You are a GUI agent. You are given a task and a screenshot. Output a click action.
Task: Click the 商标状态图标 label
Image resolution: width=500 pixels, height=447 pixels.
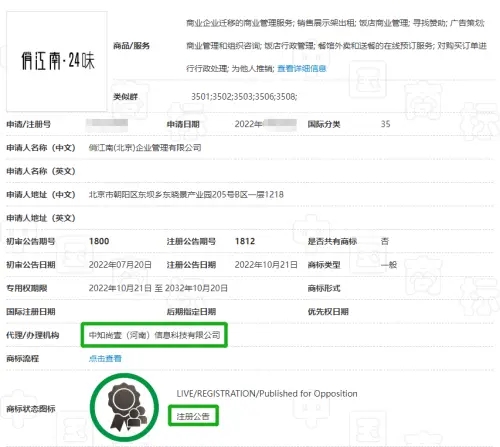coord(31,409)
